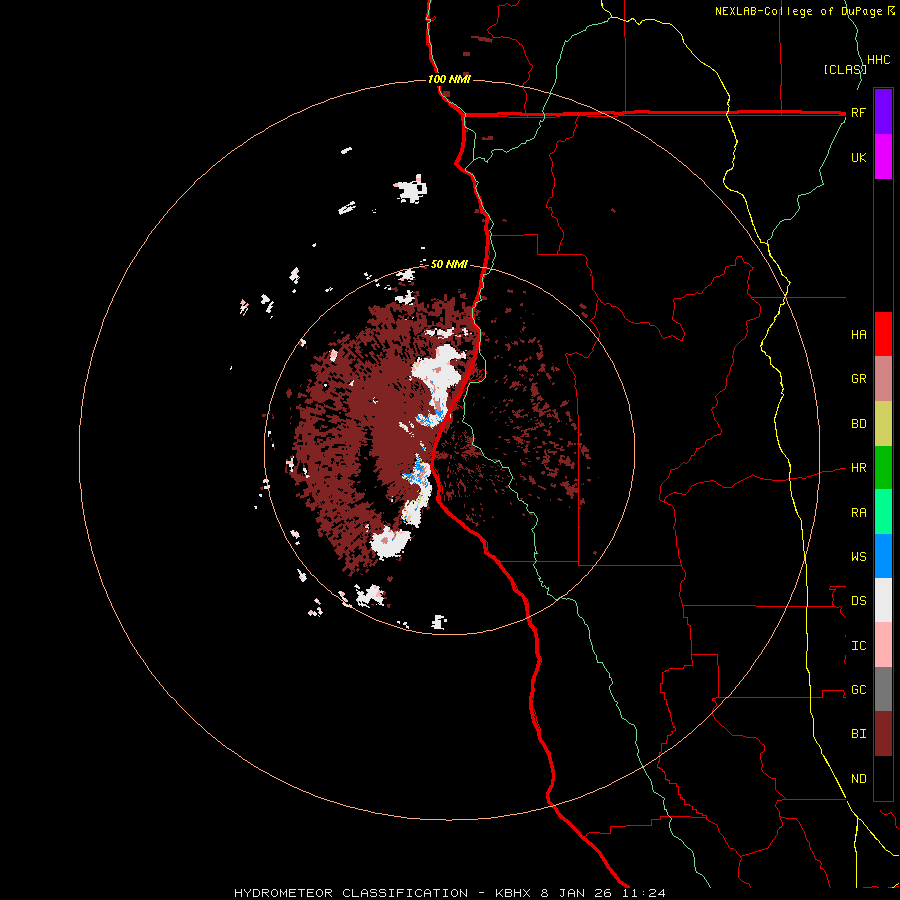The image size is (900, 900).
Task: Click the IC legend label
Action: (x=858, y=645)
